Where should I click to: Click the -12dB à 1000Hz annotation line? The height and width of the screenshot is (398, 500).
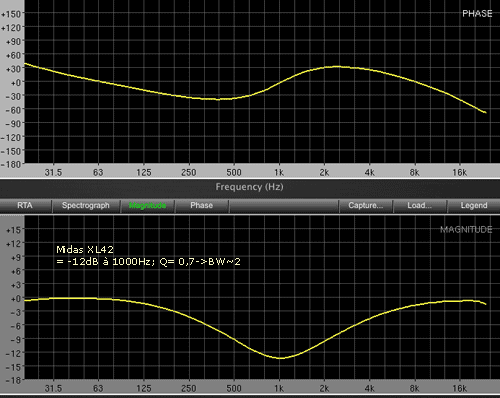[148, 262]
